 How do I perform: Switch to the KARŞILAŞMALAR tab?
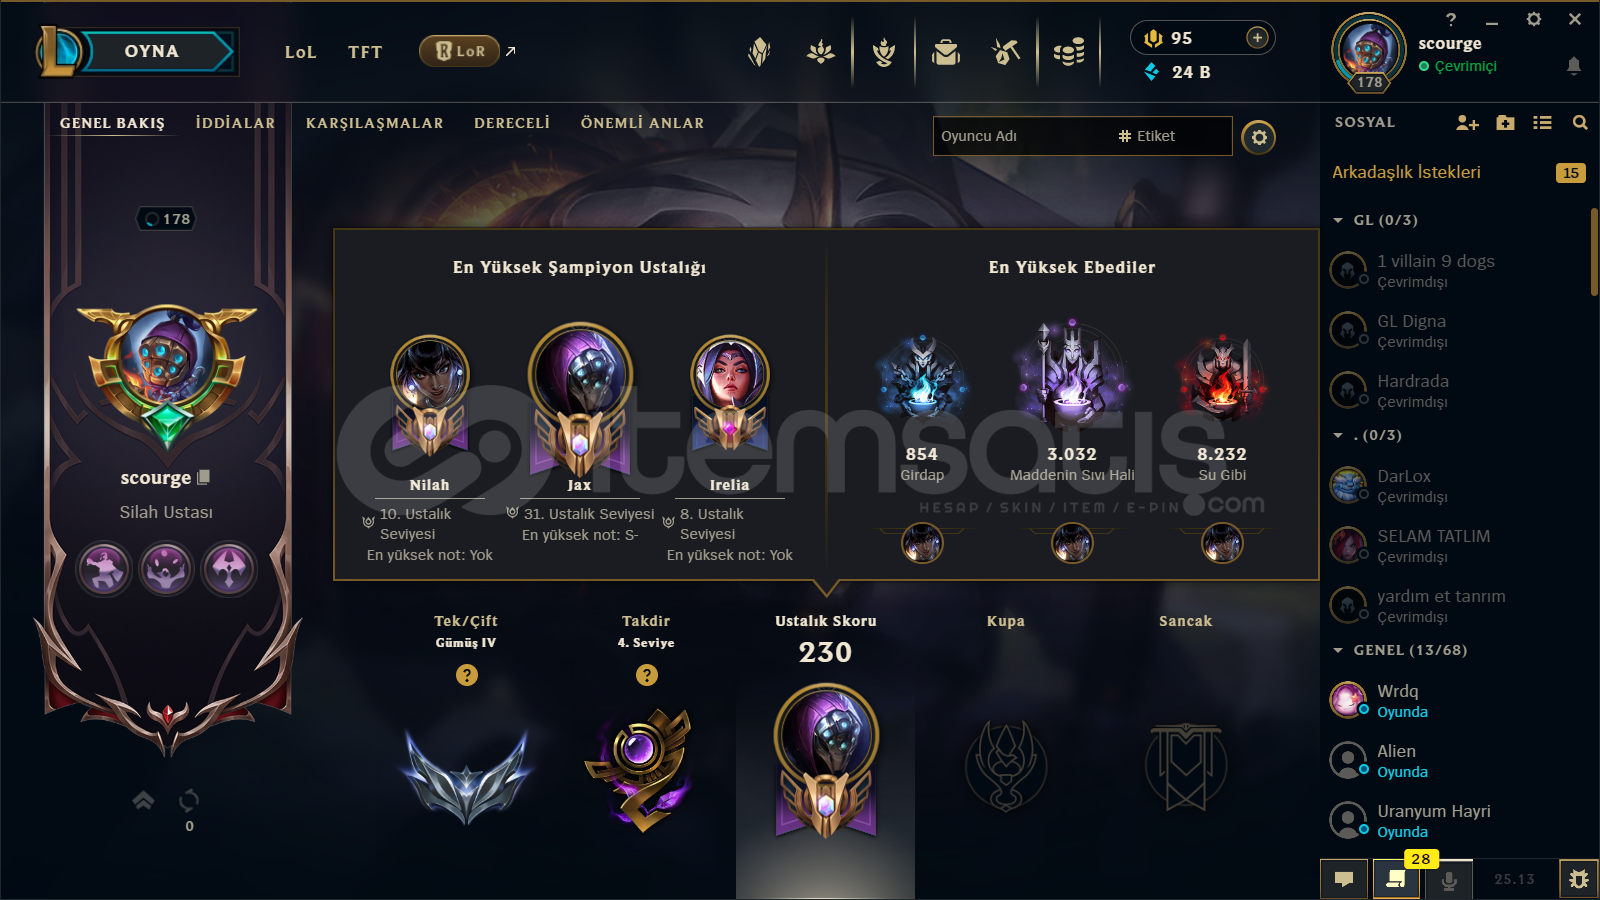tap(374, 123)
